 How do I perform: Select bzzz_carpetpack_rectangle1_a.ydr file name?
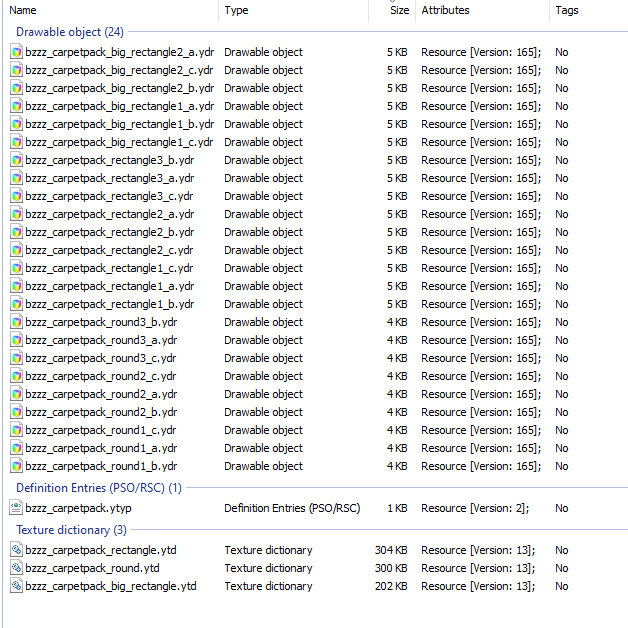click(x=110, y=286)
